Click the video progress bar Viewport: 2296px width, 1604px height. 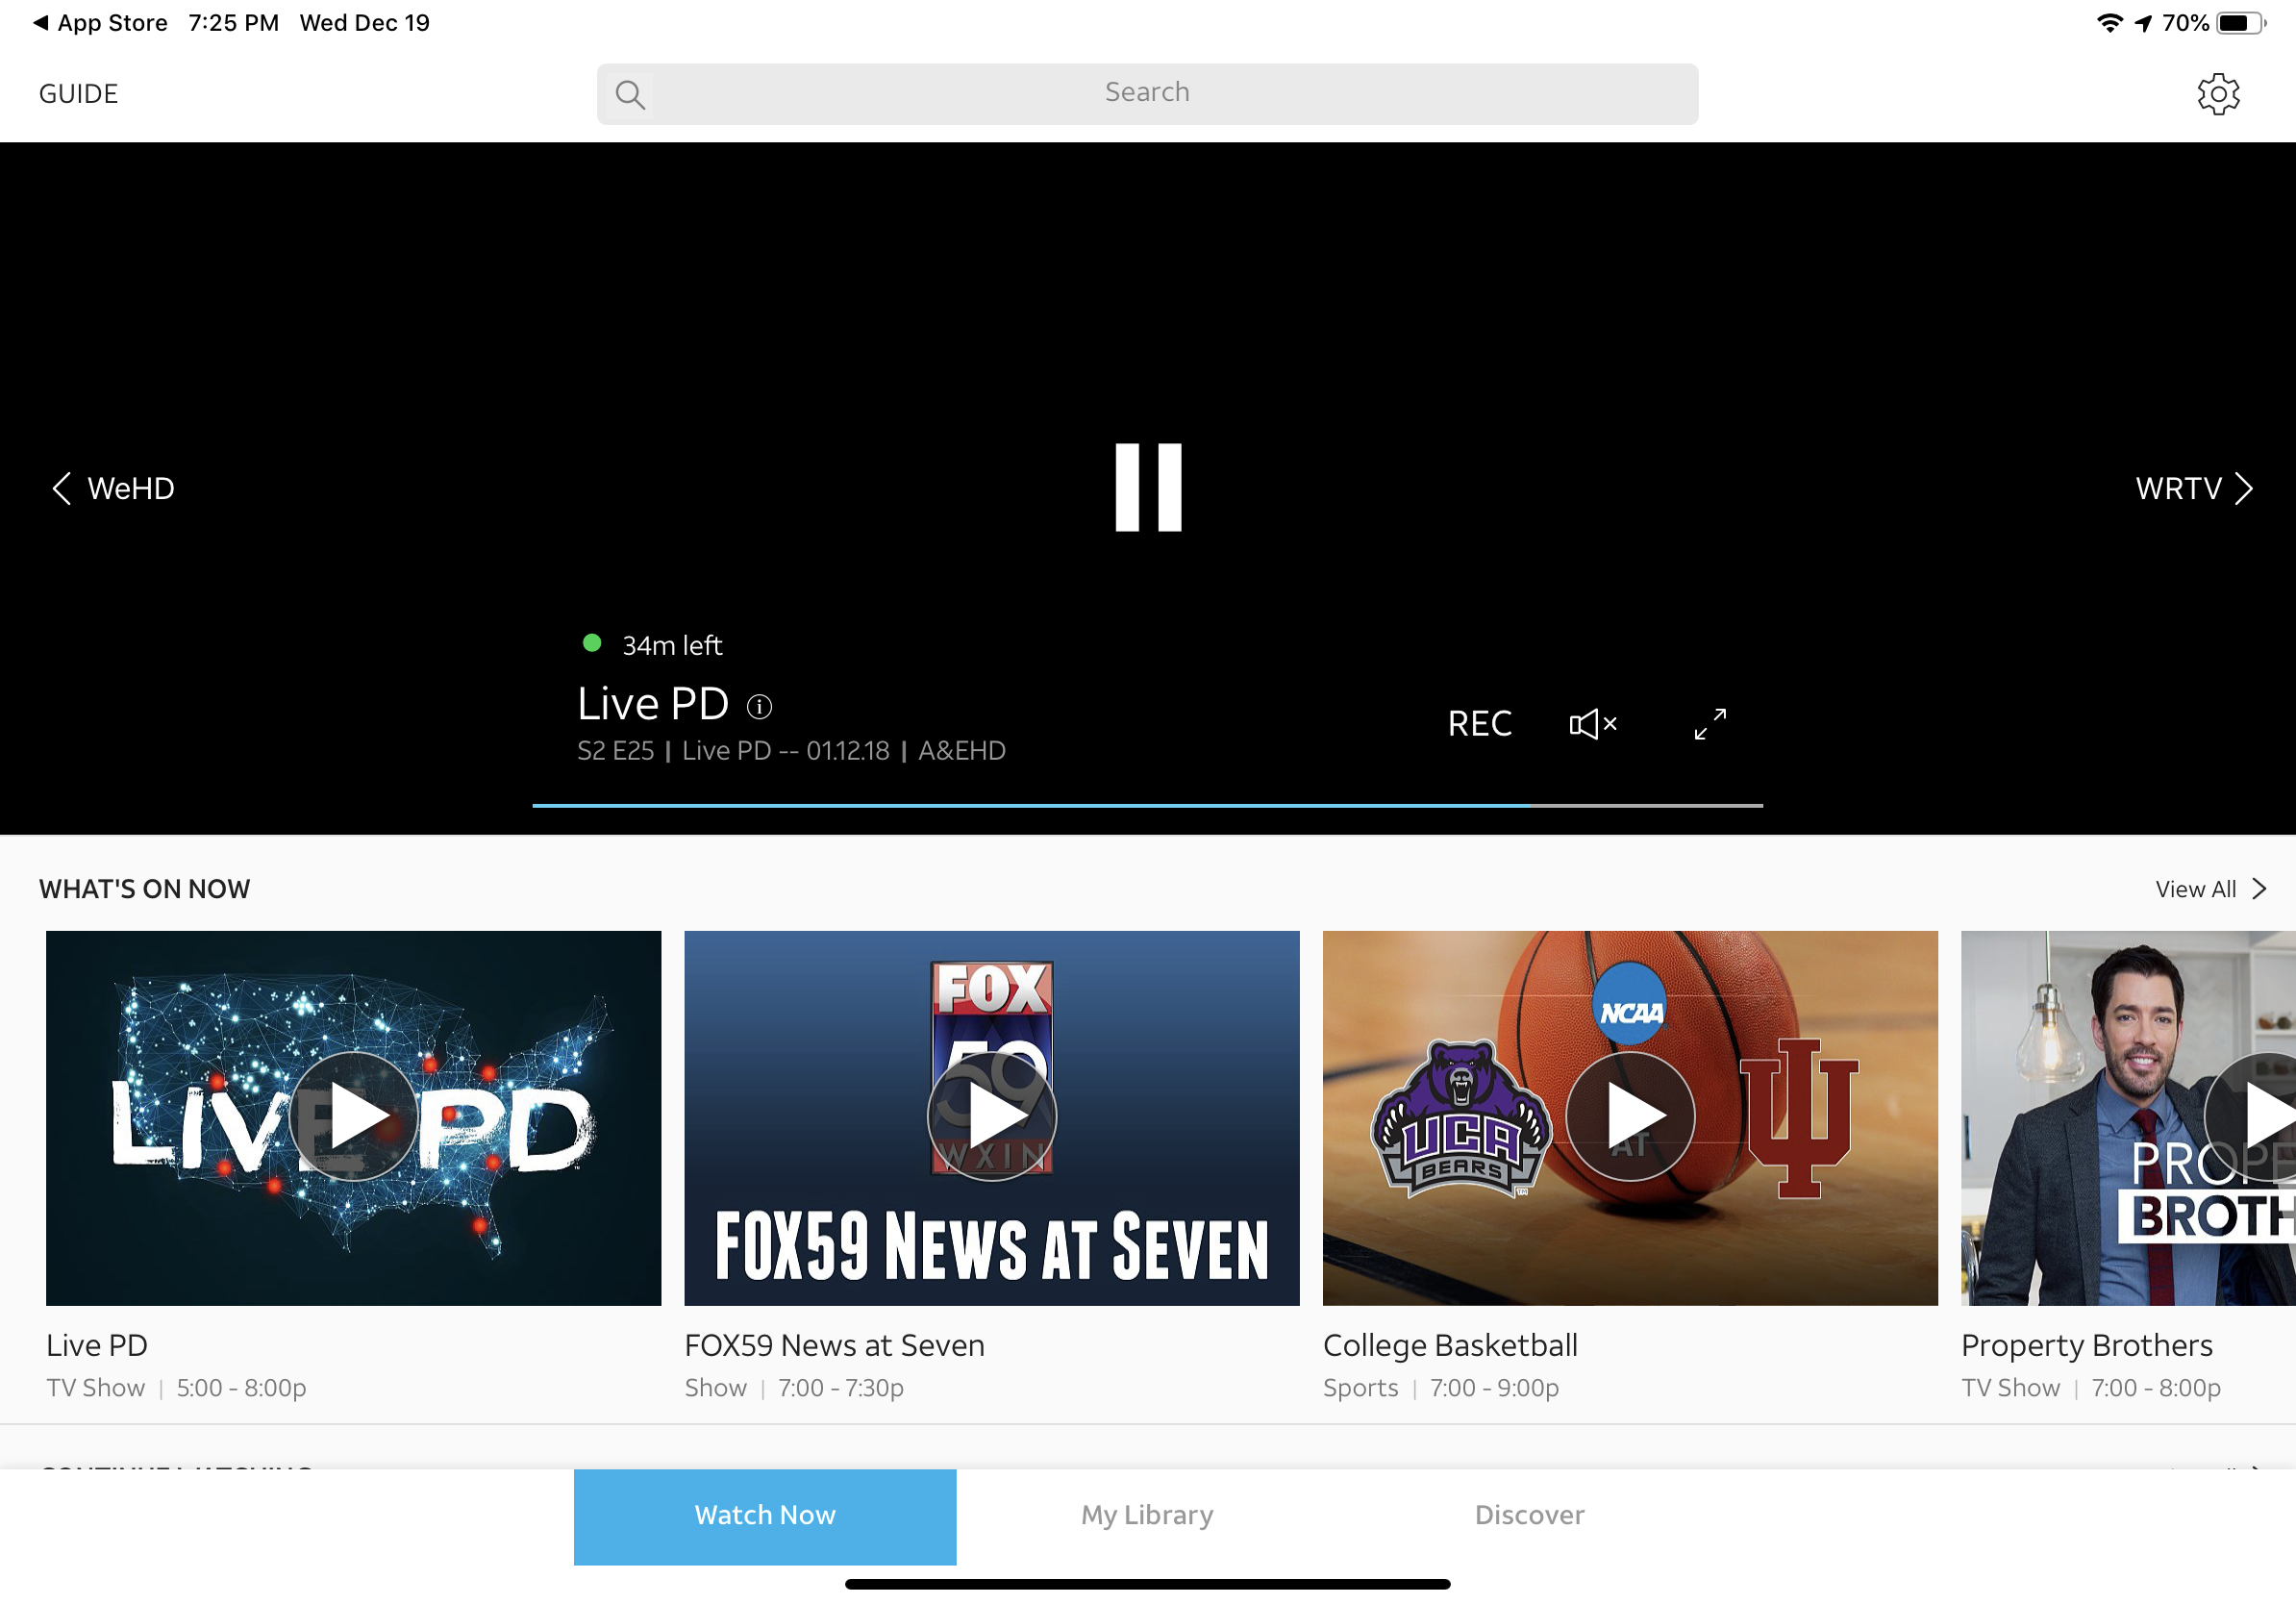1147,805
